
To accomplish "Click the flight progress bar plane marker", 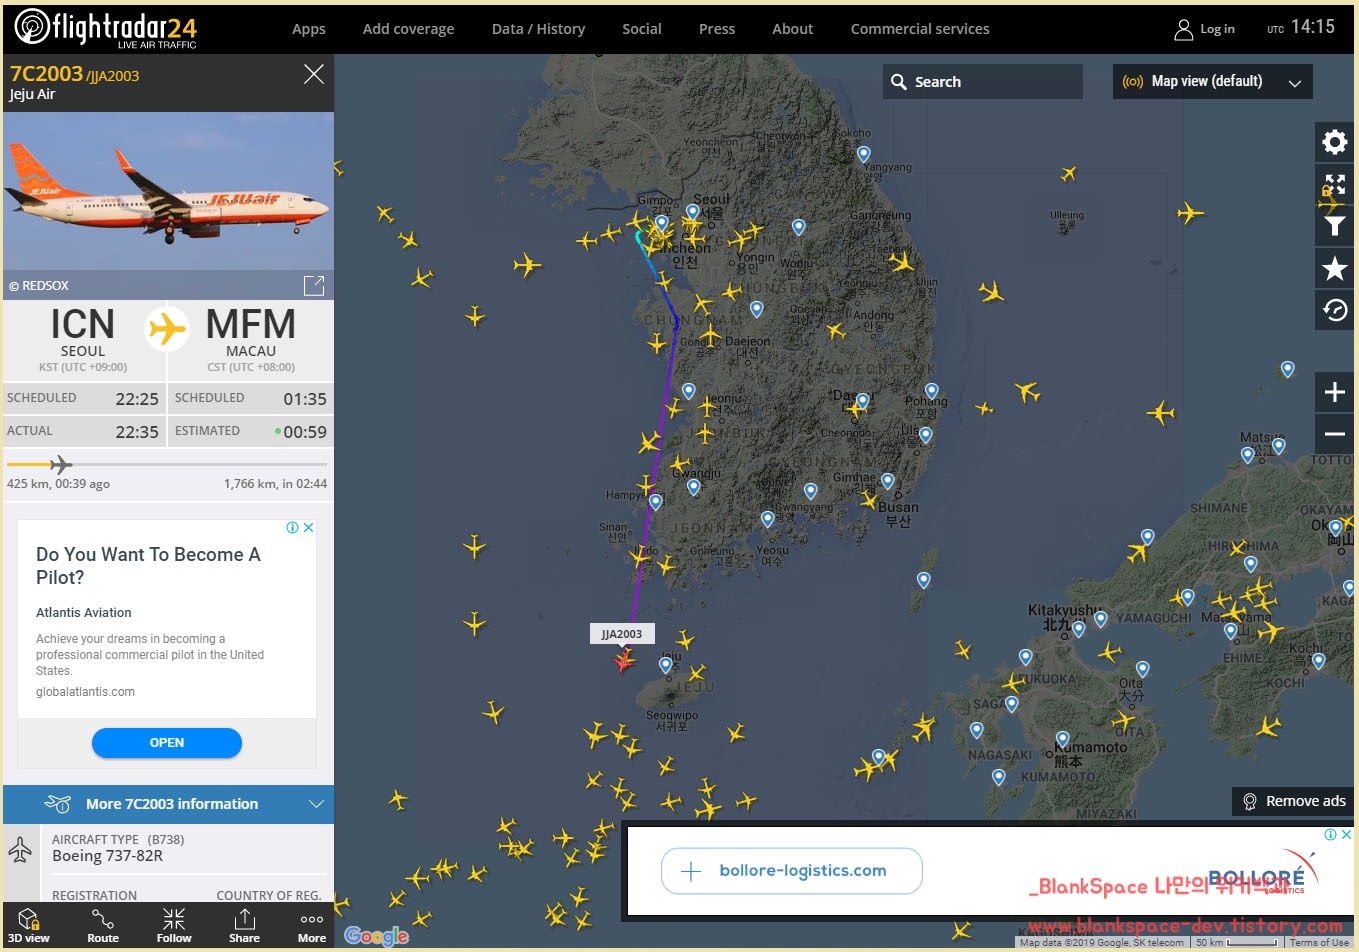I will 60,464.
